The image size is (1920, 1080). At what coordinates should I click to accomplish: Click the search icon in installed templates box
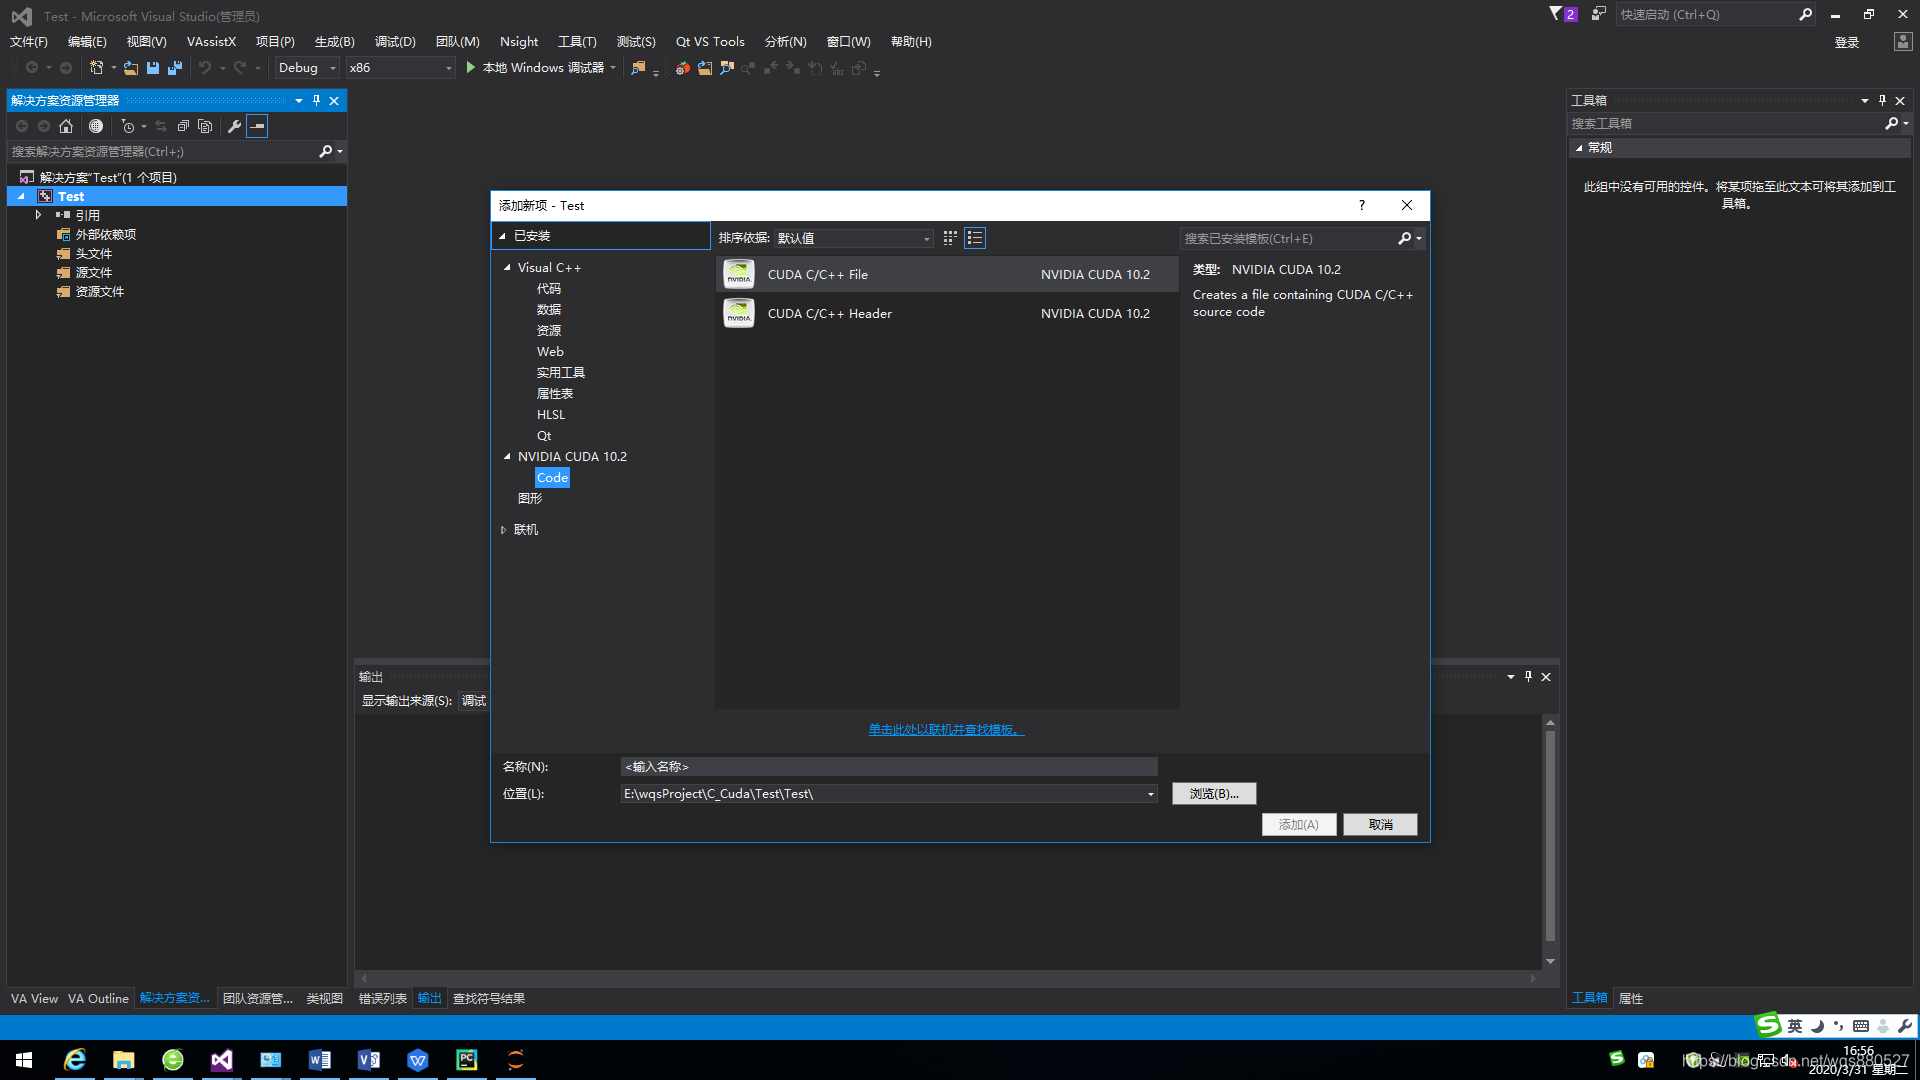pyautogui.click(x=1404, y=238)
